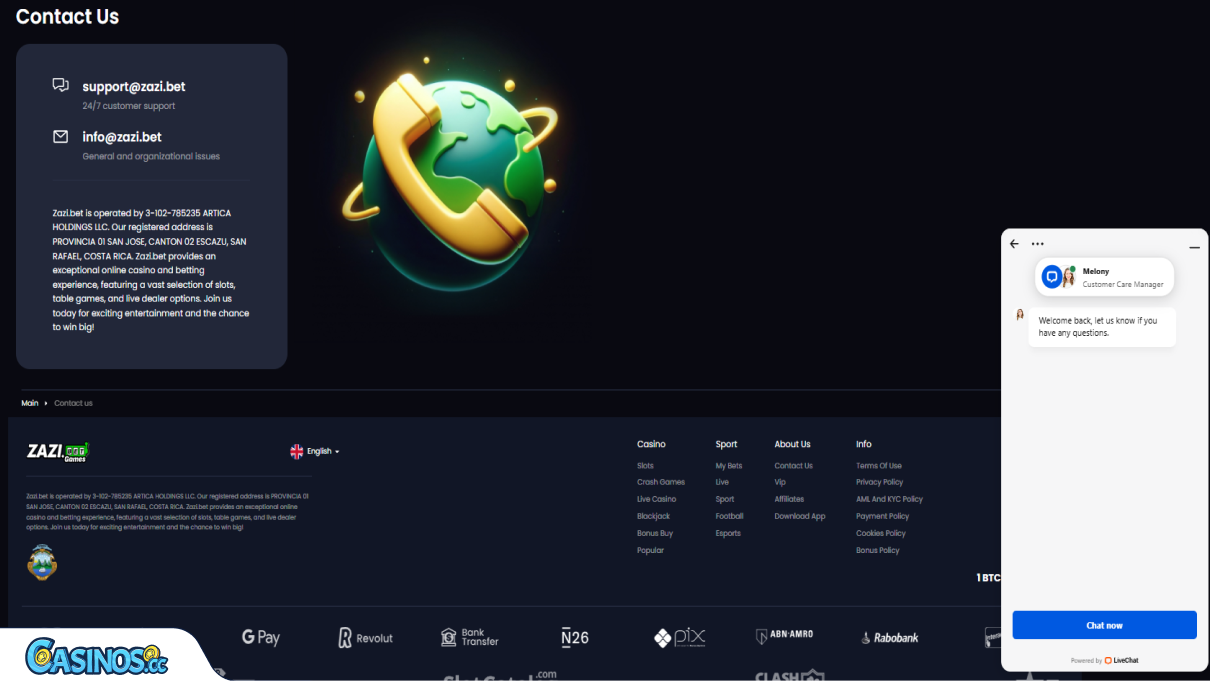The height and width of the screenshot is (681, 1210).
Task: Click the blue chat icon beside Melony
Action: coord(1052,277)
